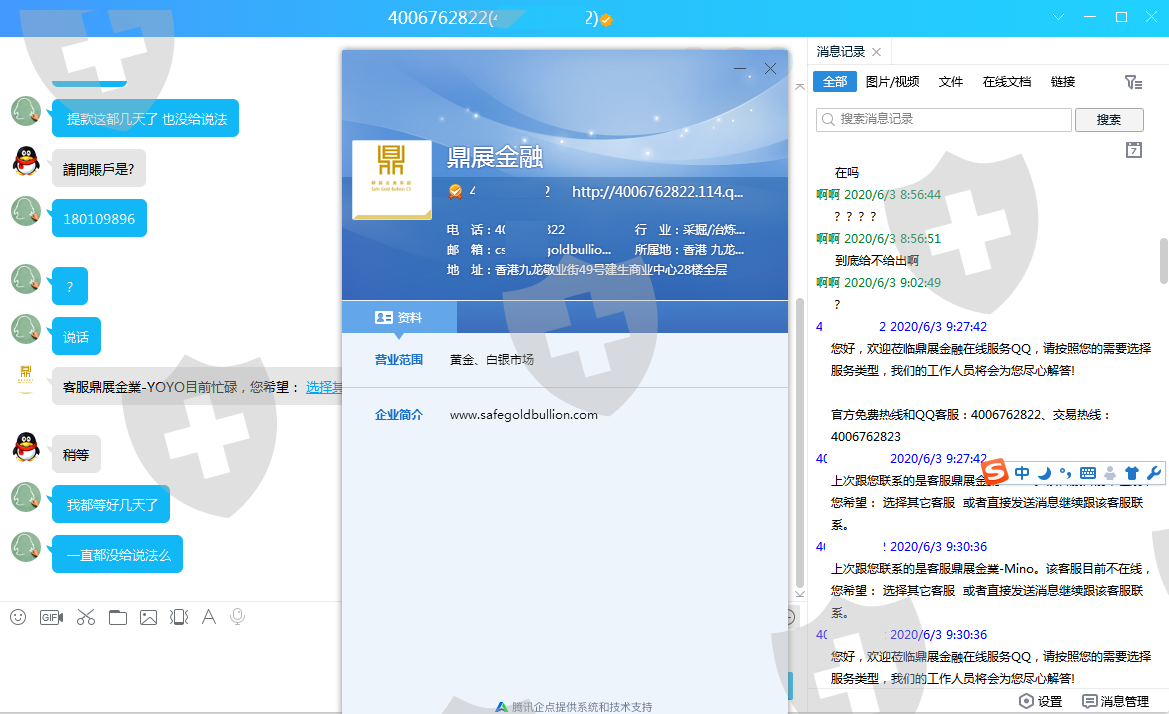1169x714 pixels.
Task: Select the 资料 tab in profile card
Action: pos(399,317)
